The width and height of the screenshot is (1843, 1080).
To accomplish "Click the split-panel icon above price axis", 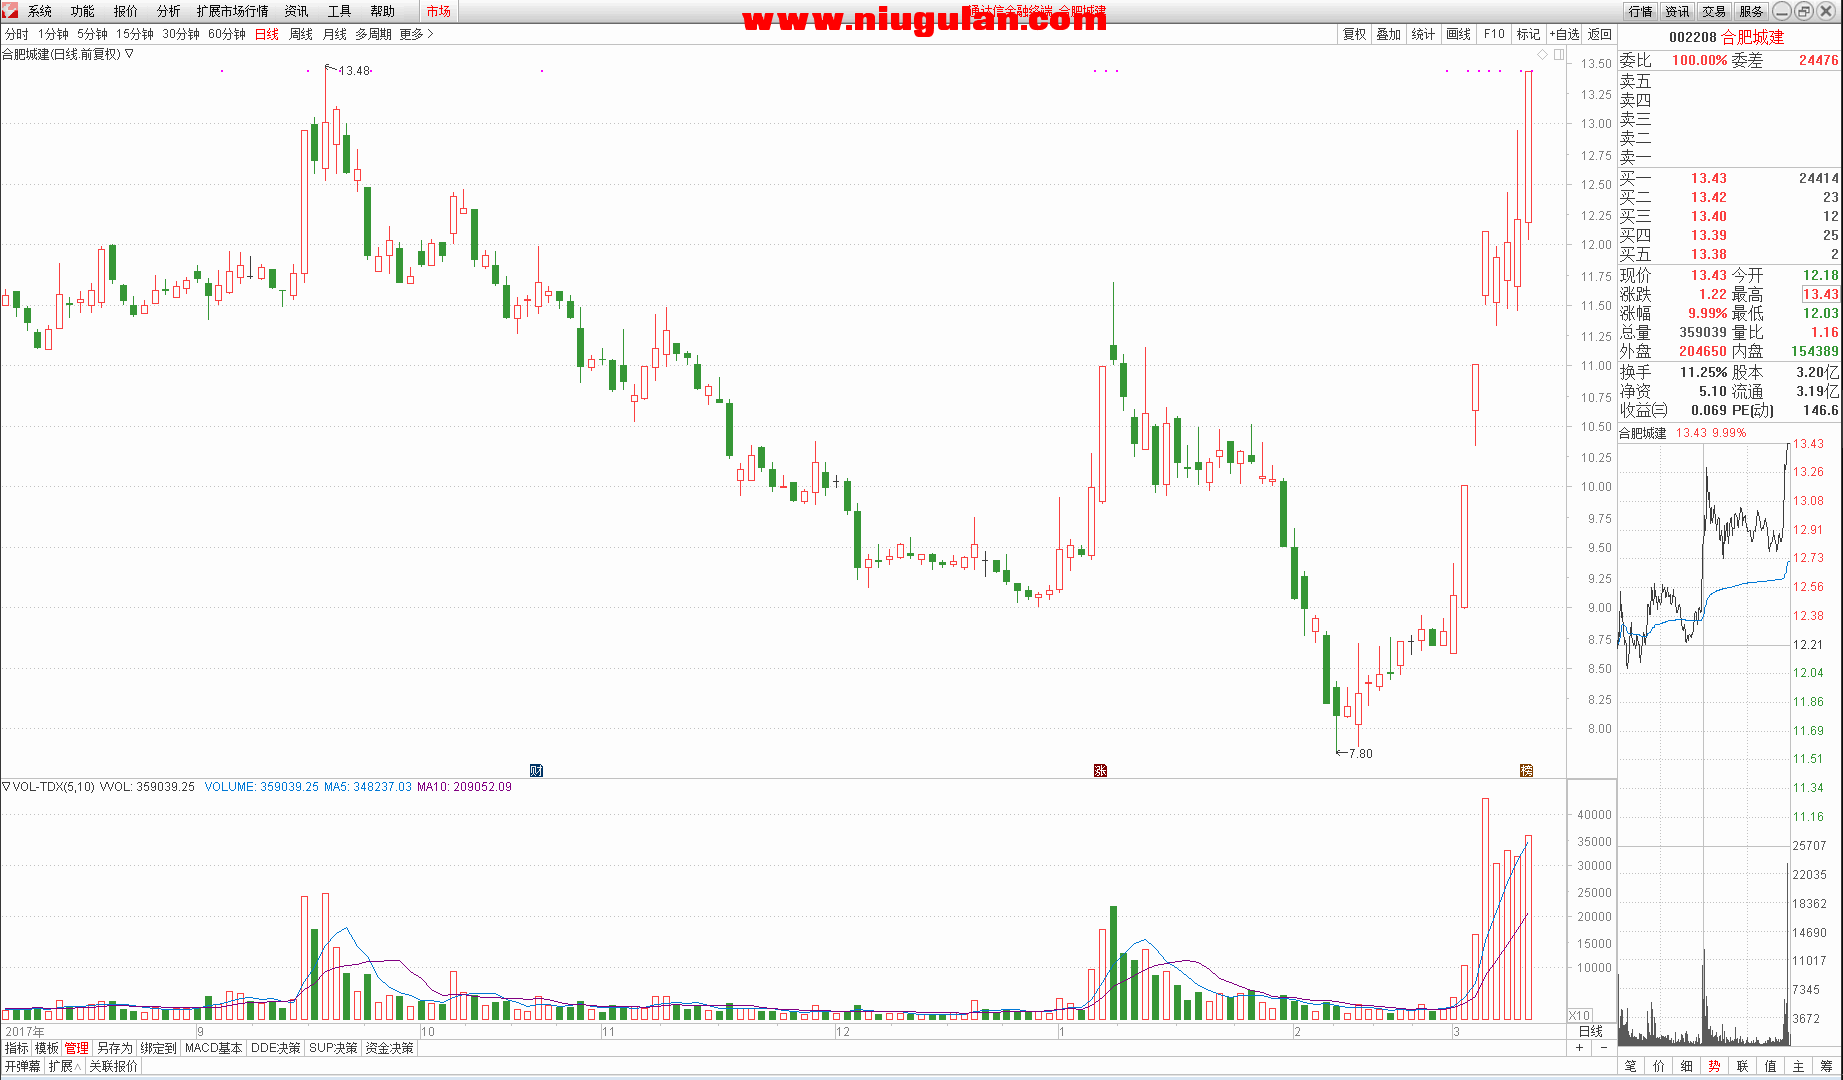I will coord(1559,54).
